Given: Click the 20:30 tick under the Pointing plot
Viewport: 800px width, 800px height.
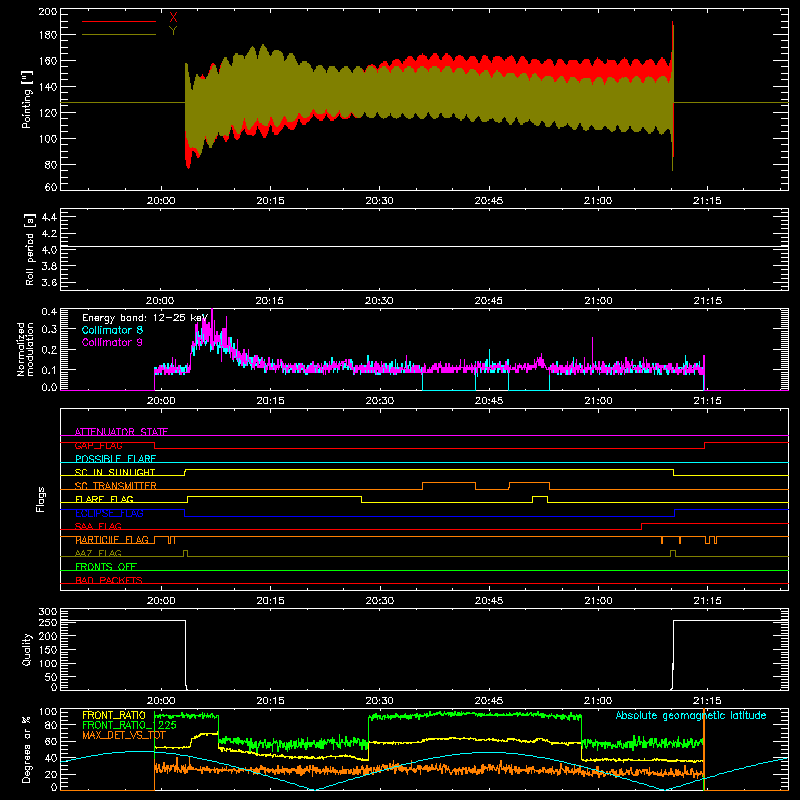Looking at the screenshot, I should click(379, 201).
